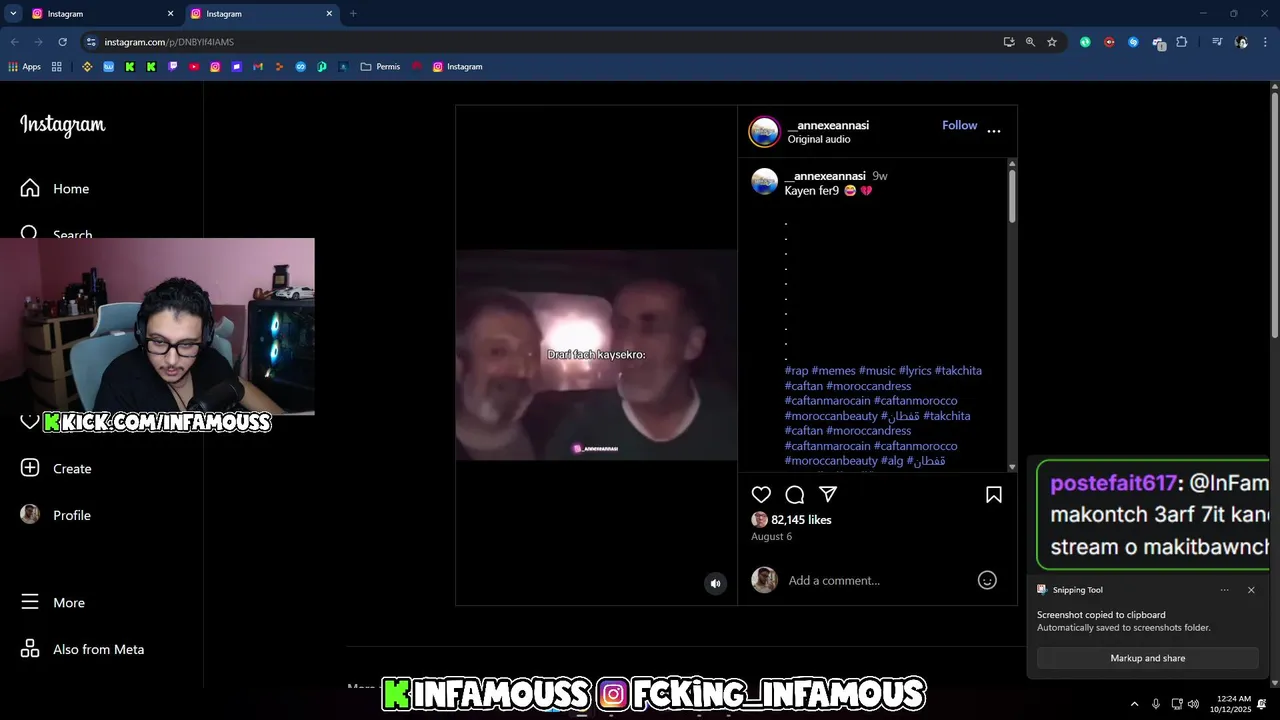Open a new browser tab
This screenshot has width=1280, height=720.
coord(353,14)
